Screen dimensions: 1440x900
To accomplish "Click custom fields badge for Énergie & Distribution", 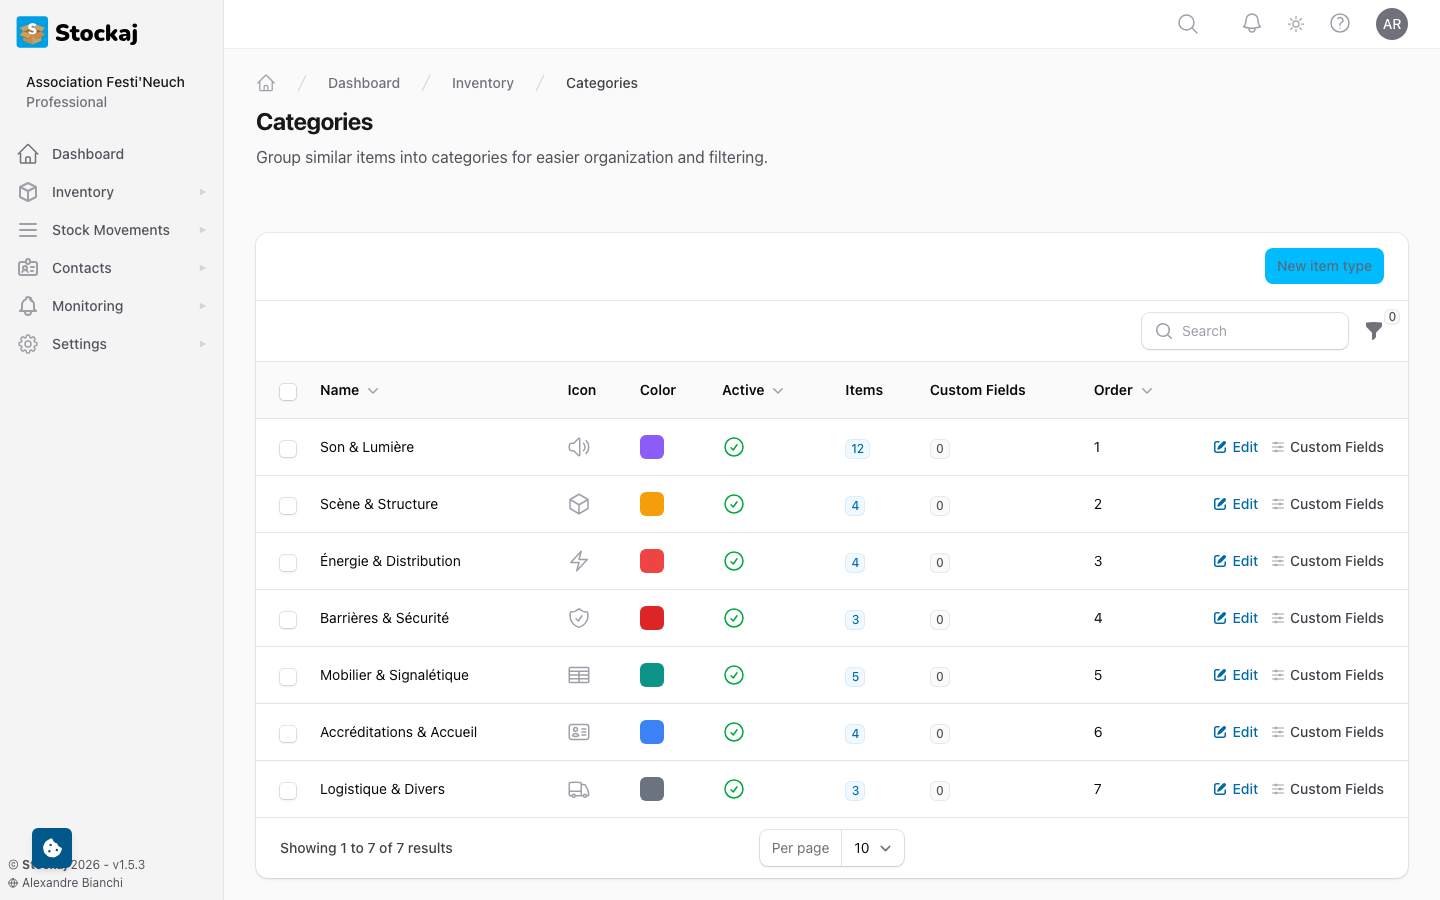I will (940, 563).
